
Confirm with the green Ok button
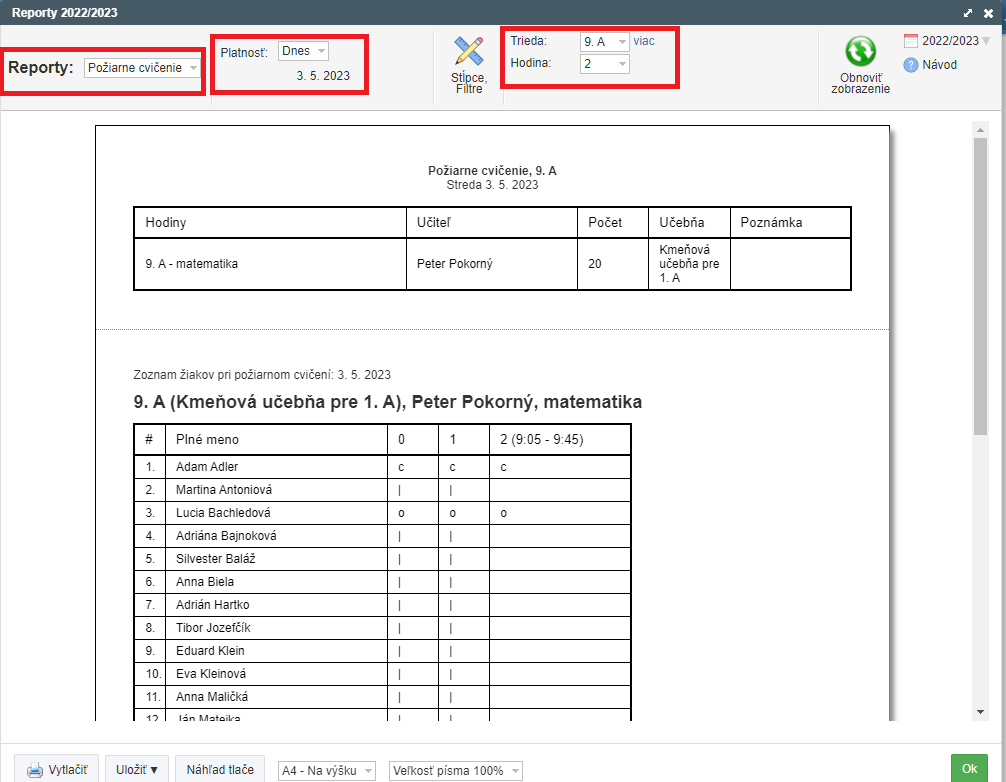pyautogui.click(x=969, y=769)
